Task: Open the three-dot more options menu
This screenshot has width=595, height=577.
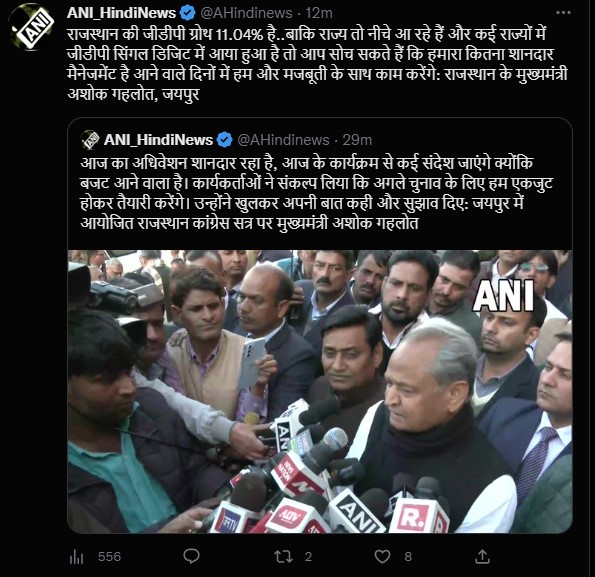Action: [x=563, y=13]
